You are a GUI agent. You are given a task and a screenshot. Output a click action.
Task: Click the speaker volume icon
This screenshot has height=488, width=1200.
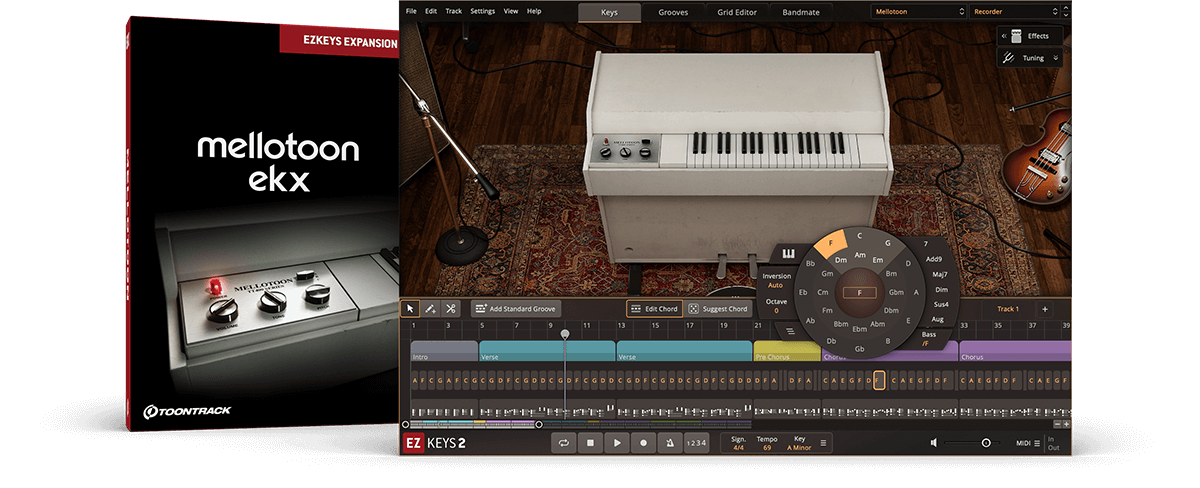[x=934, y=443]
